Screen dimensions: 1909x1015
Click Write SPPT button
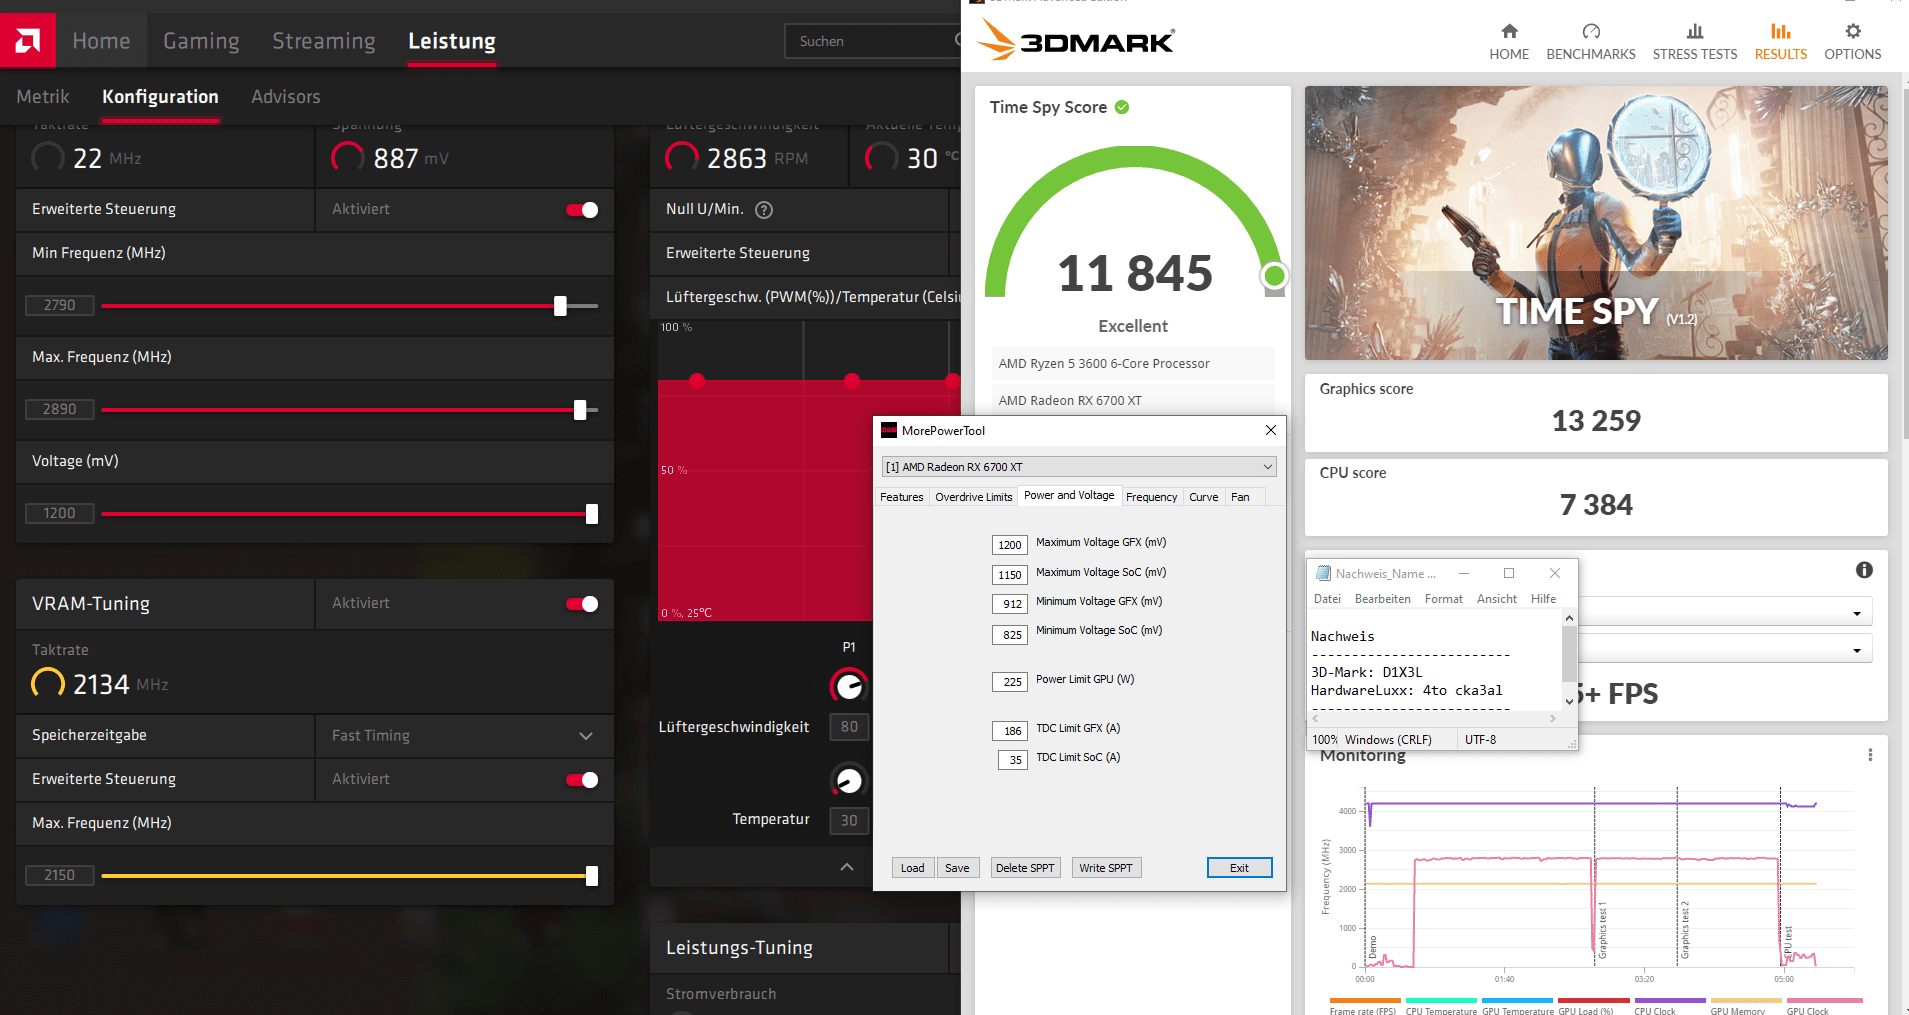[1106, 868]
